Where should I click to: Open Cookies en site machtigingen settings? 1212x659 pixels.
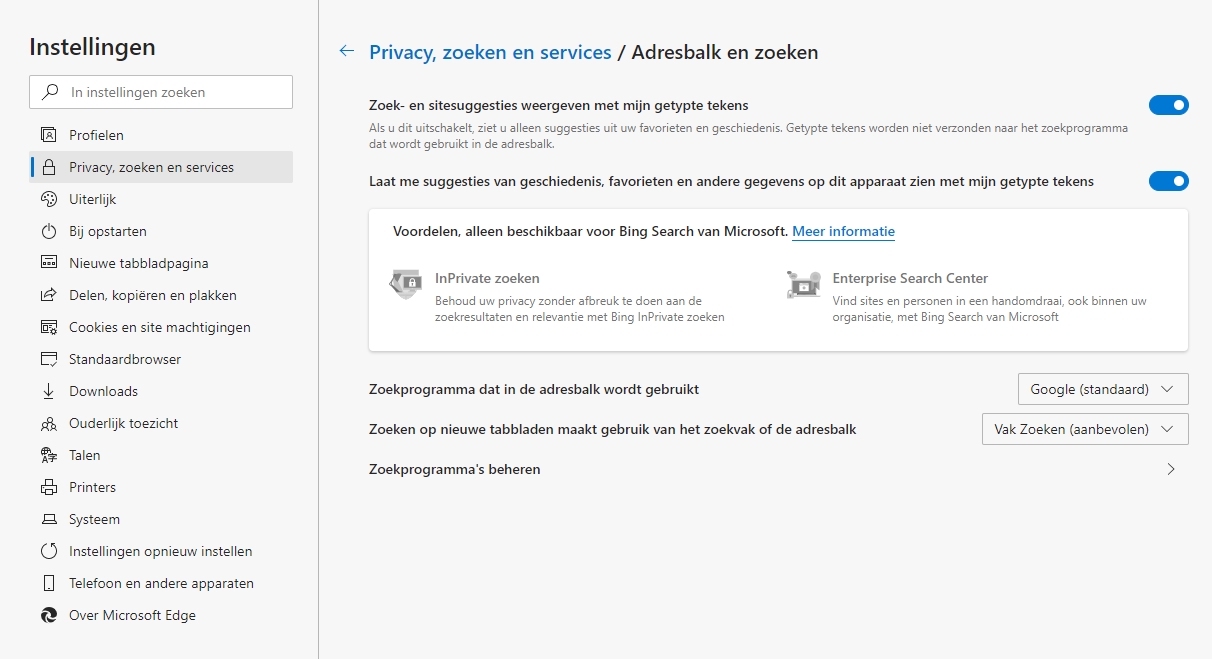click(x=159, y=327)
